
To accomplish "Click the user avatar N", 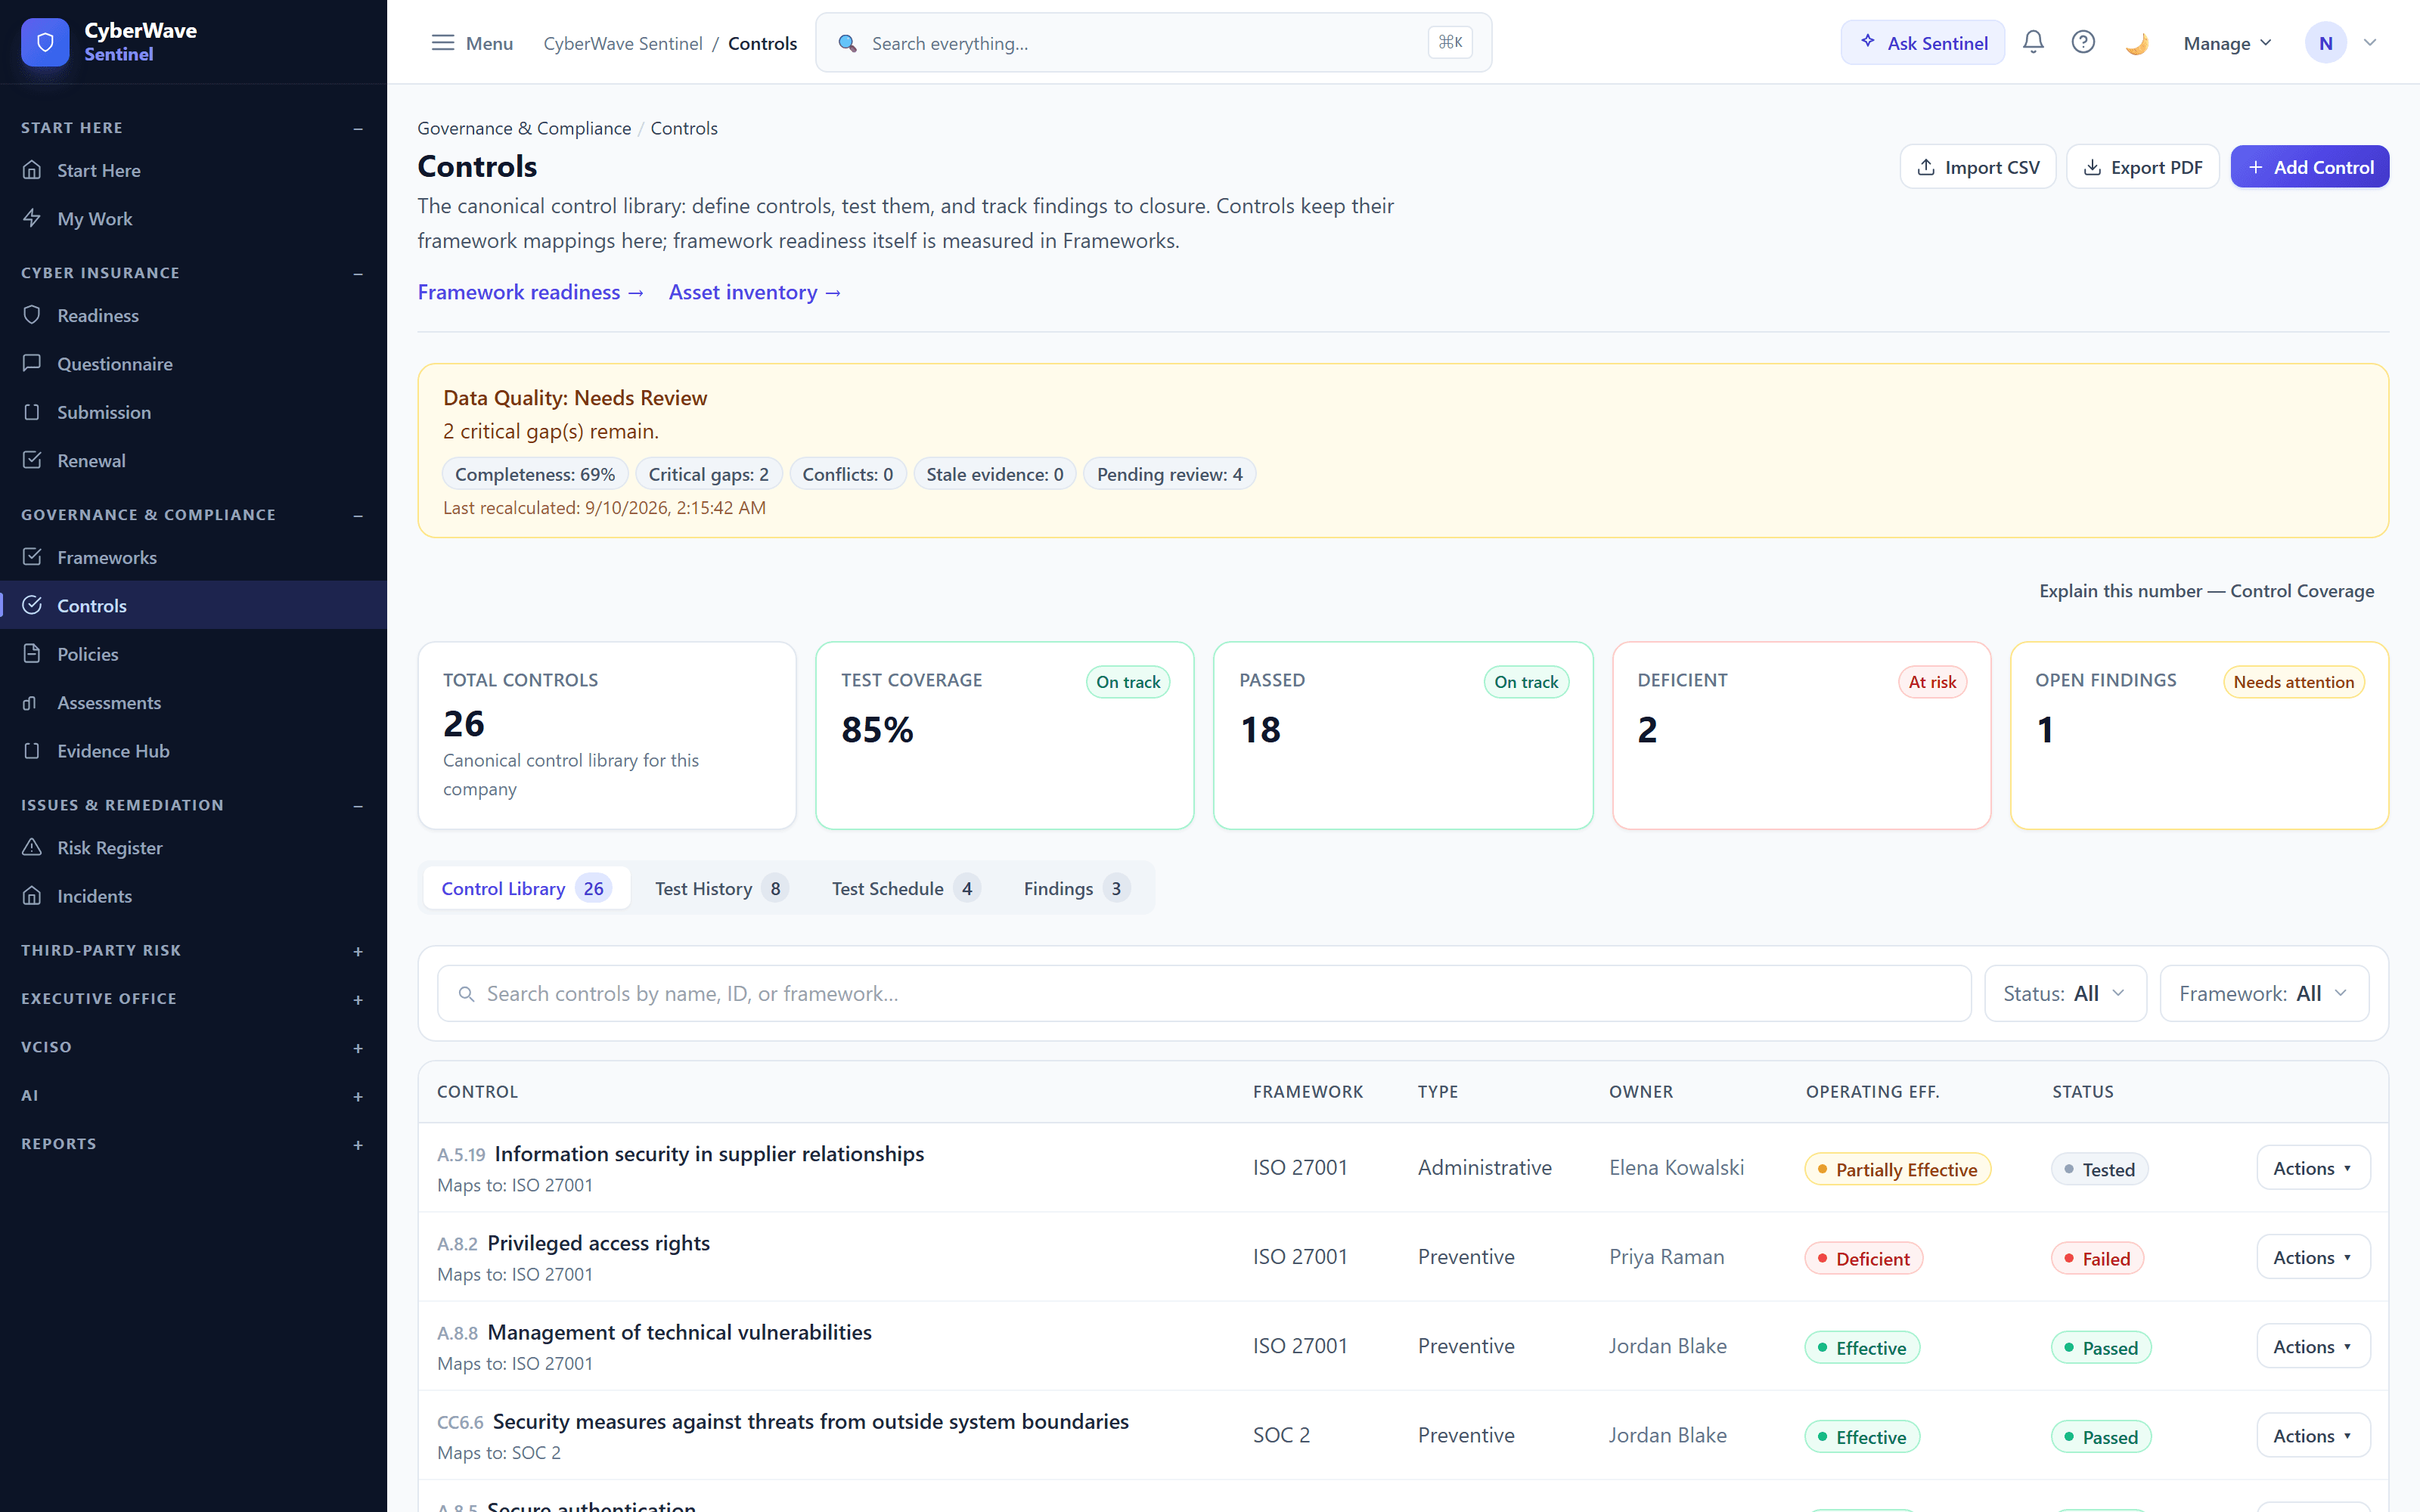I will coord(2325,43).
